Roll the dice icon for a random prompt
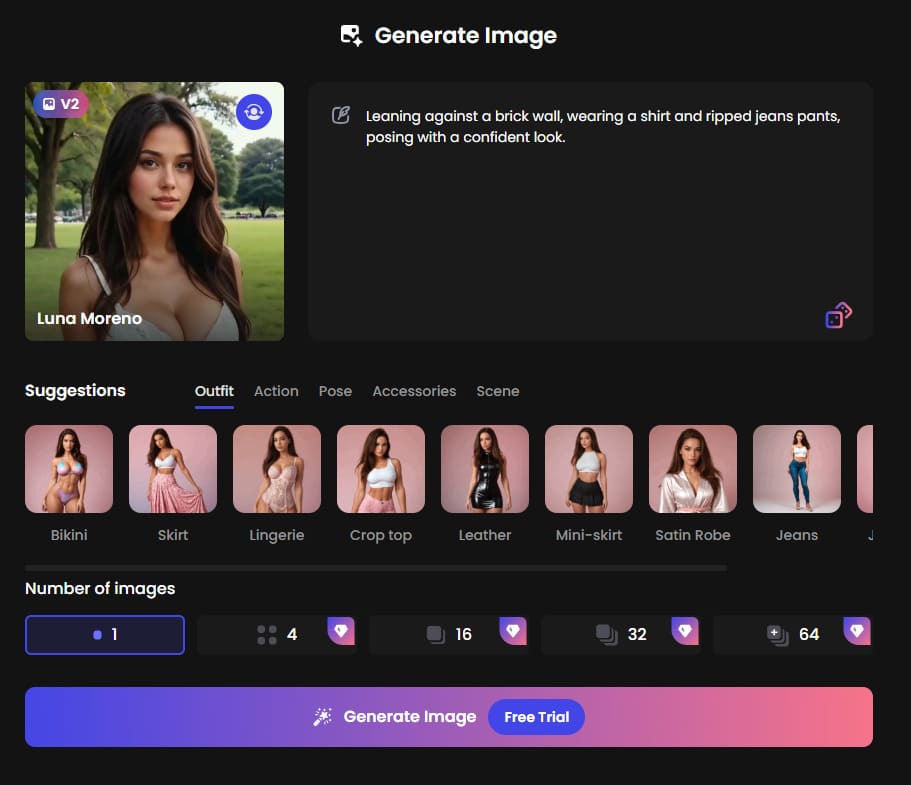 click(x=838, y=315)
